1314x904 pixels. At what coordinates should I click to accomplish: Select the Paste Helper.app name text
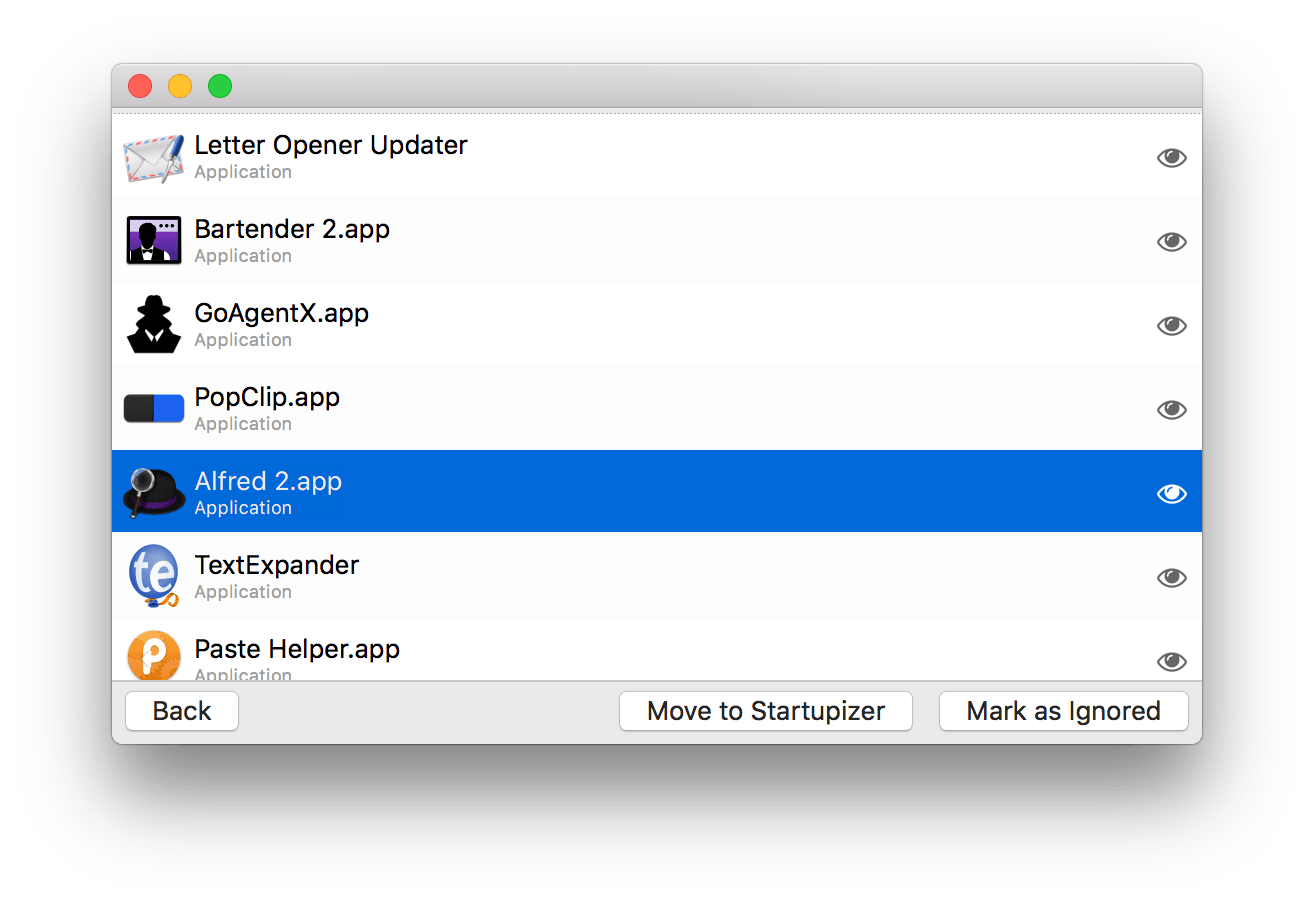[x=297, y=649]
